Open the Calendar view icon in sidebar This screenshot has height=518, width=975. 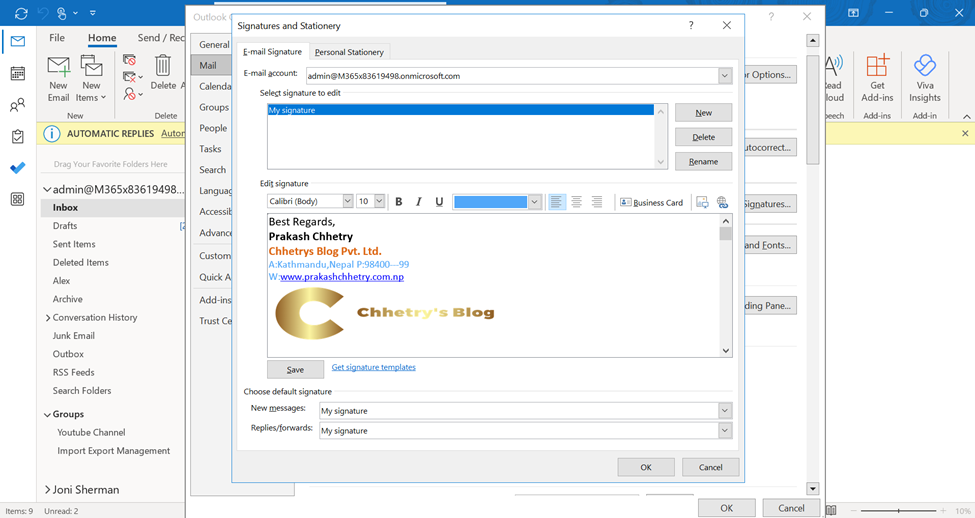click(17, 73)
